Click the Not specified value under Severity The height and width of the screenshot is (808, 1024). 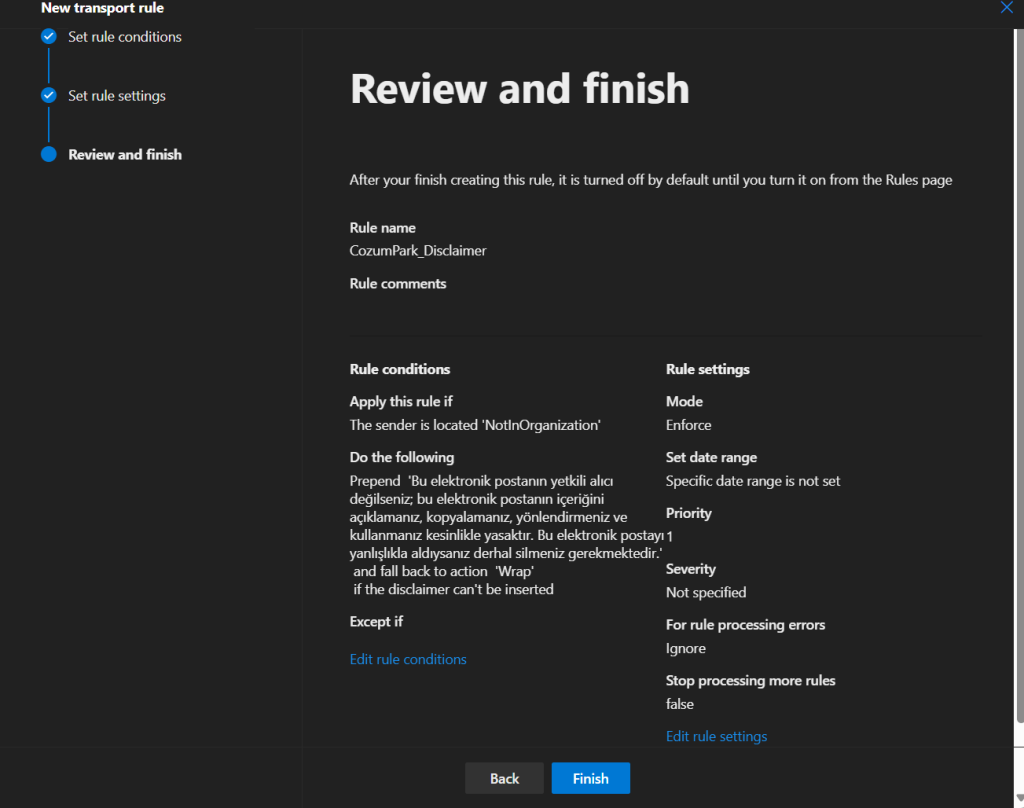tap(706, 592)
